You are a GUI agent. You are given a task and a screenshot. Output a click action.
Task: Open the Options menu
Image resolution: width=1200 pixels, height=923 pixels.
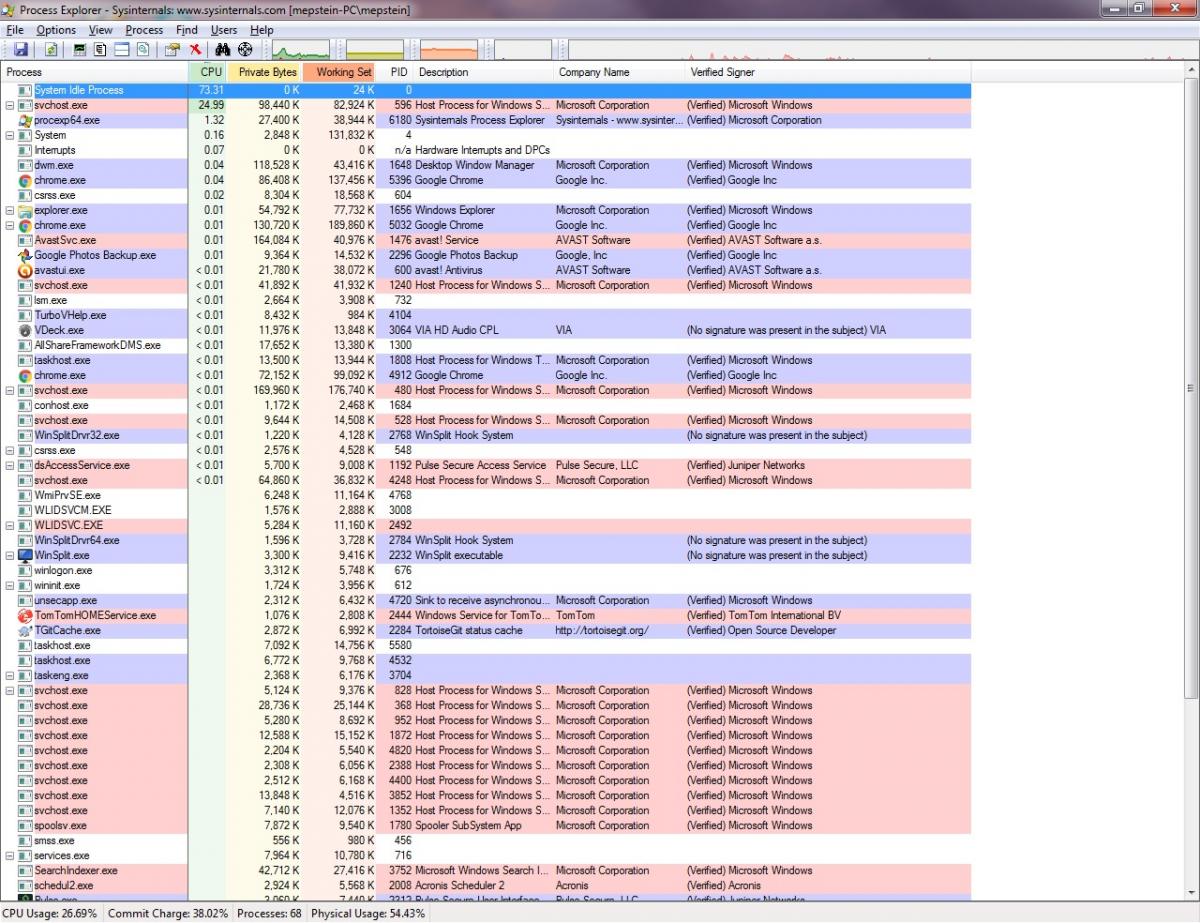pos(56,30)
